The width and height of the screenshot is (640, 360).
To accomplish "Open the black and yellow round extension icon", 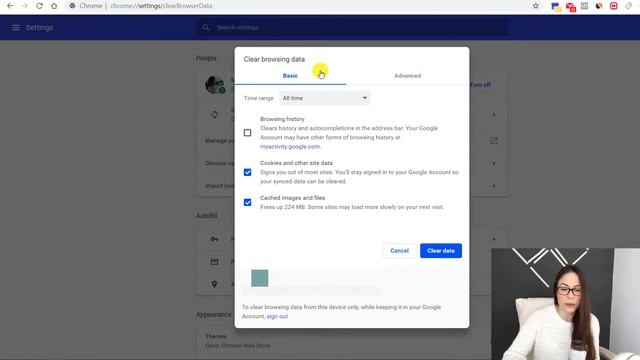I will (x=599, y=6).
